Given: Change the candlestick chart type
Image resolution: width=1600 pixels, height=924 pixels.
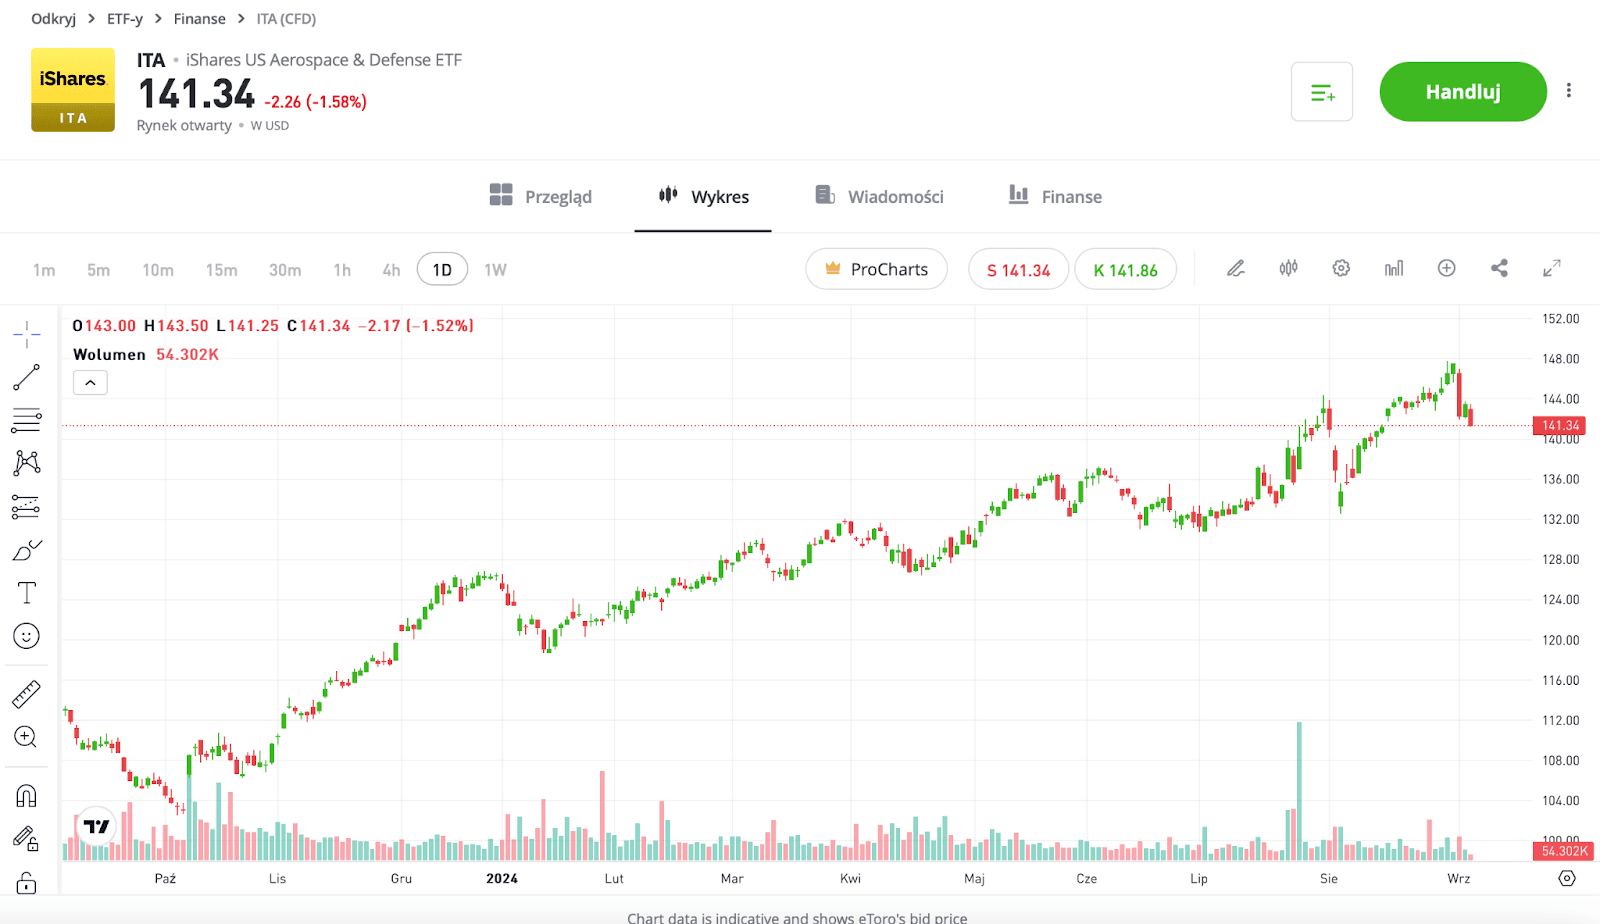Looking at the screenshot, I should tap(1288, 268).
